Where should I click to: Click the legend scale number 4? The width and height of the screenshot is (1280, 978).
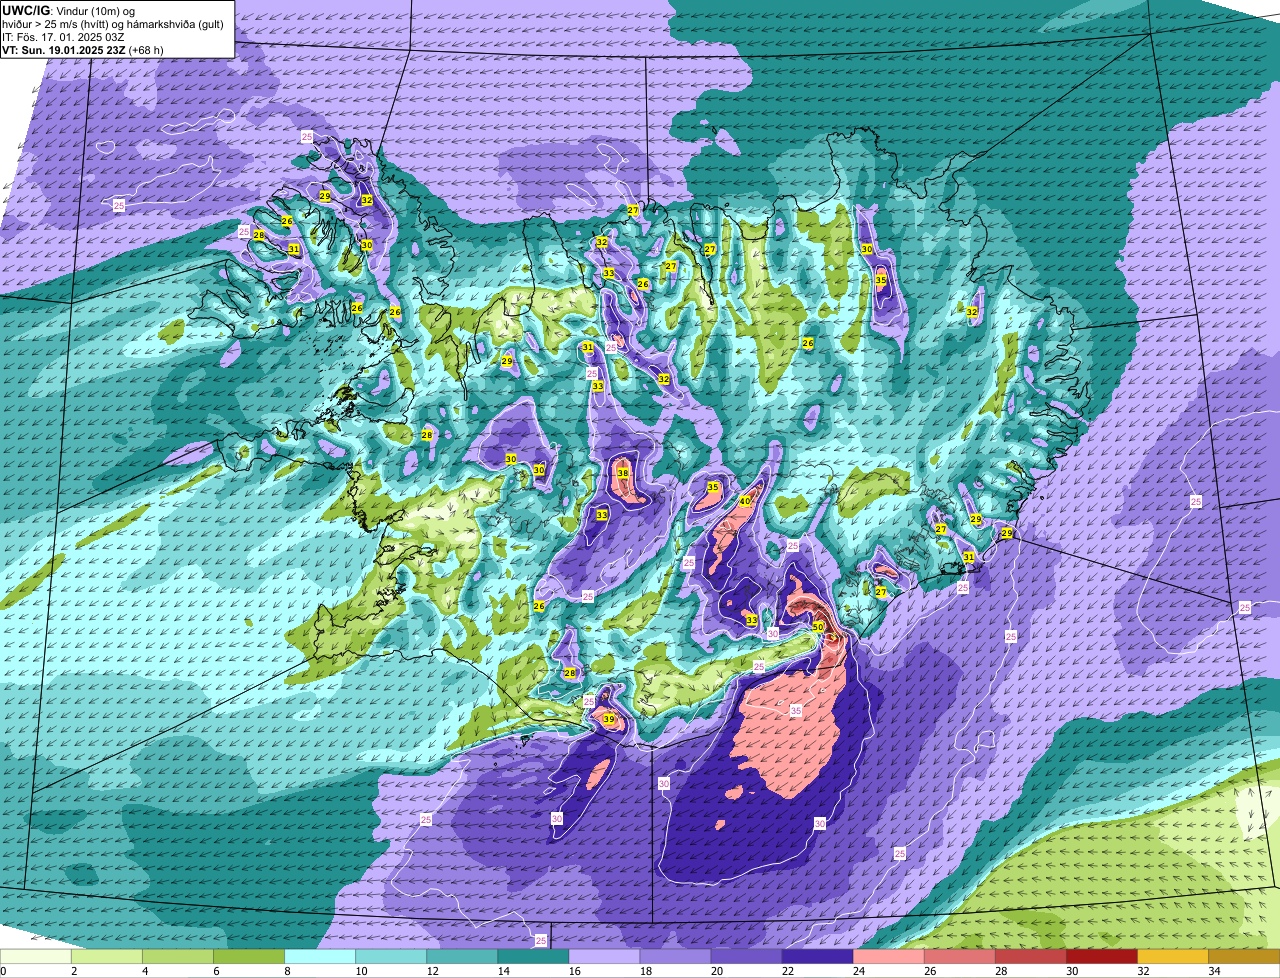tap(144, 971)
